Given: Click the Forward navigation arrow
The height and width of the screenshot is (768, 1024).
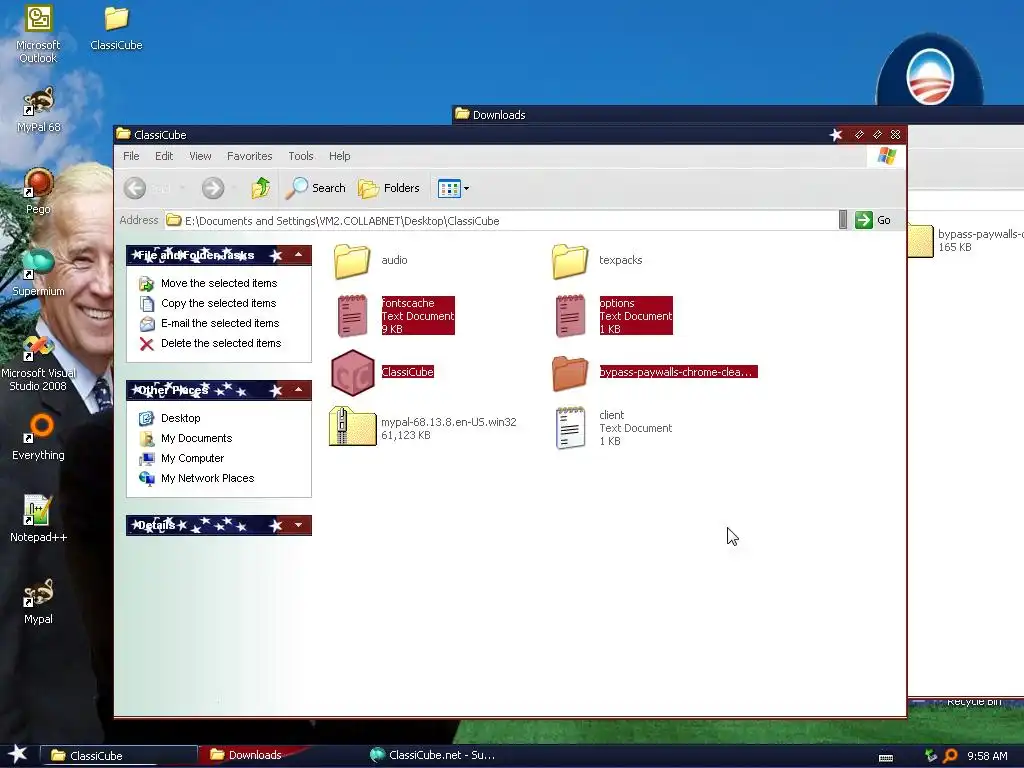Looking at the screenshot, I should point(213,188).
